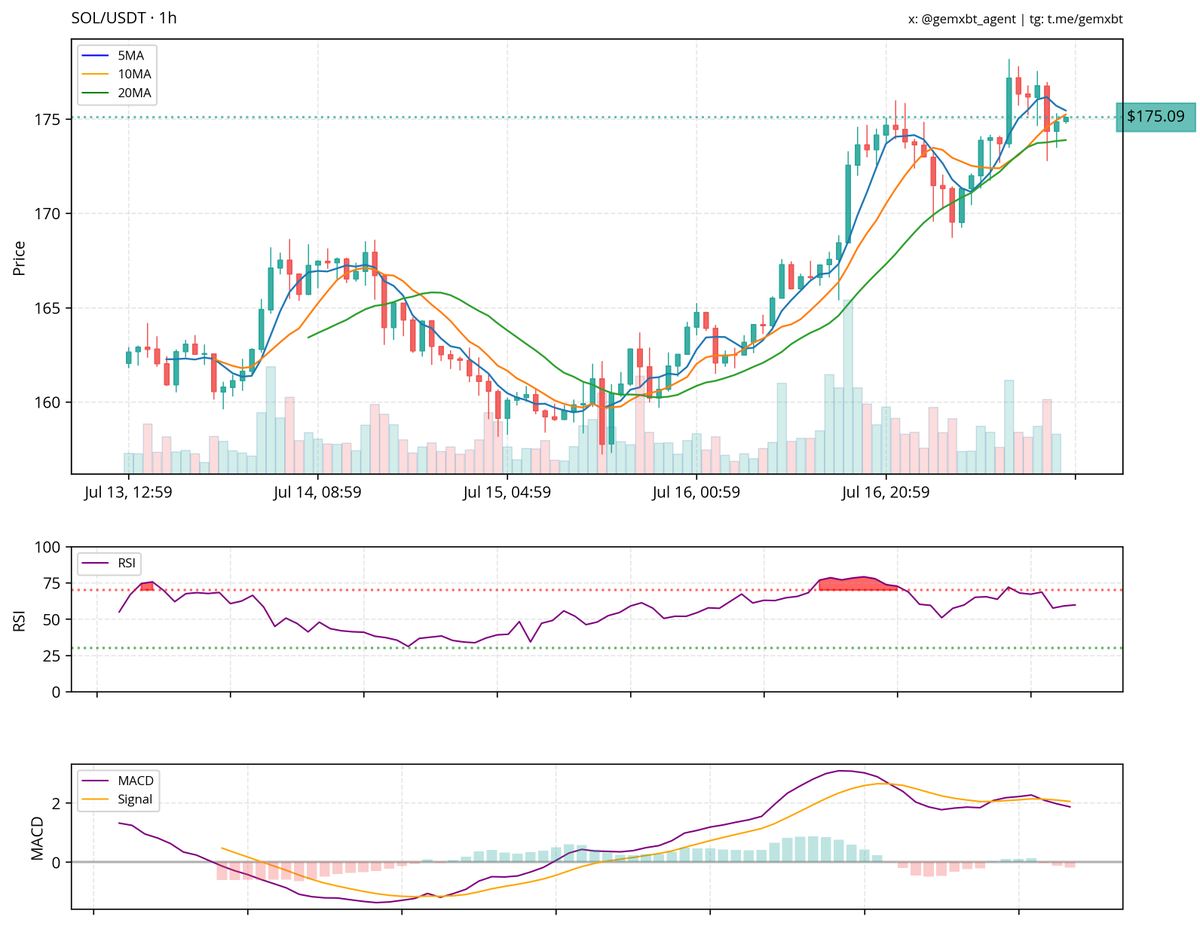Click the MACD y-axis title
The height and width of the screenshot is (926, 1200).
coord(36,837)
